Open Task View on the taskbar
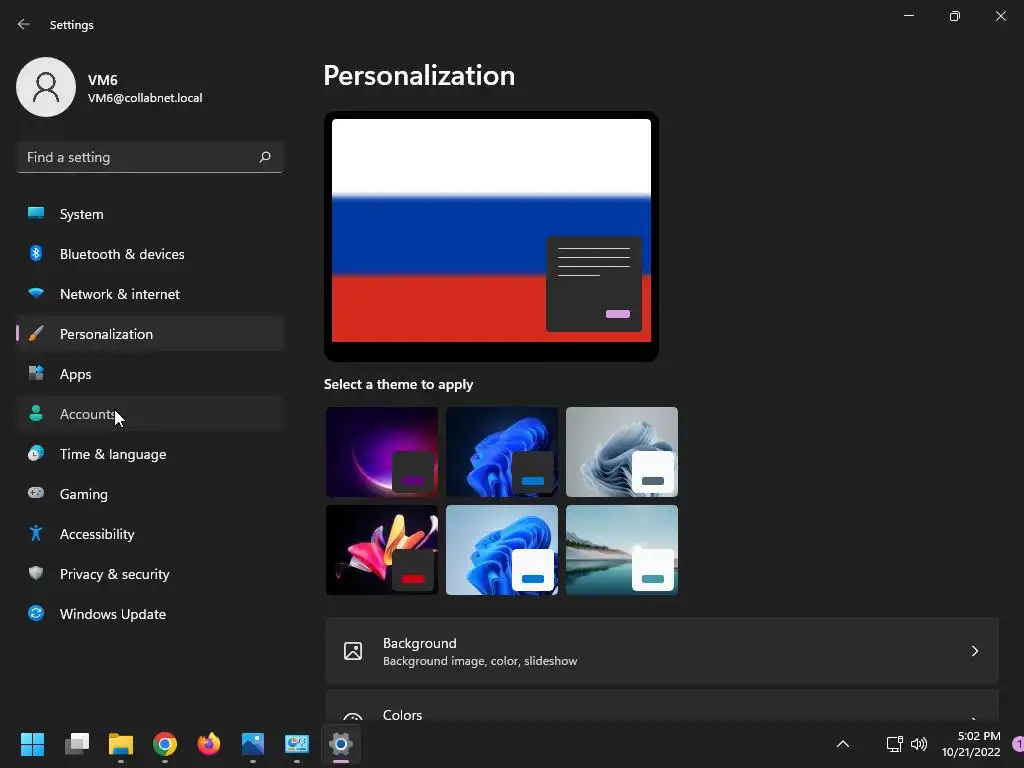Screen dimensions: 1024x768 pos(77,744)
